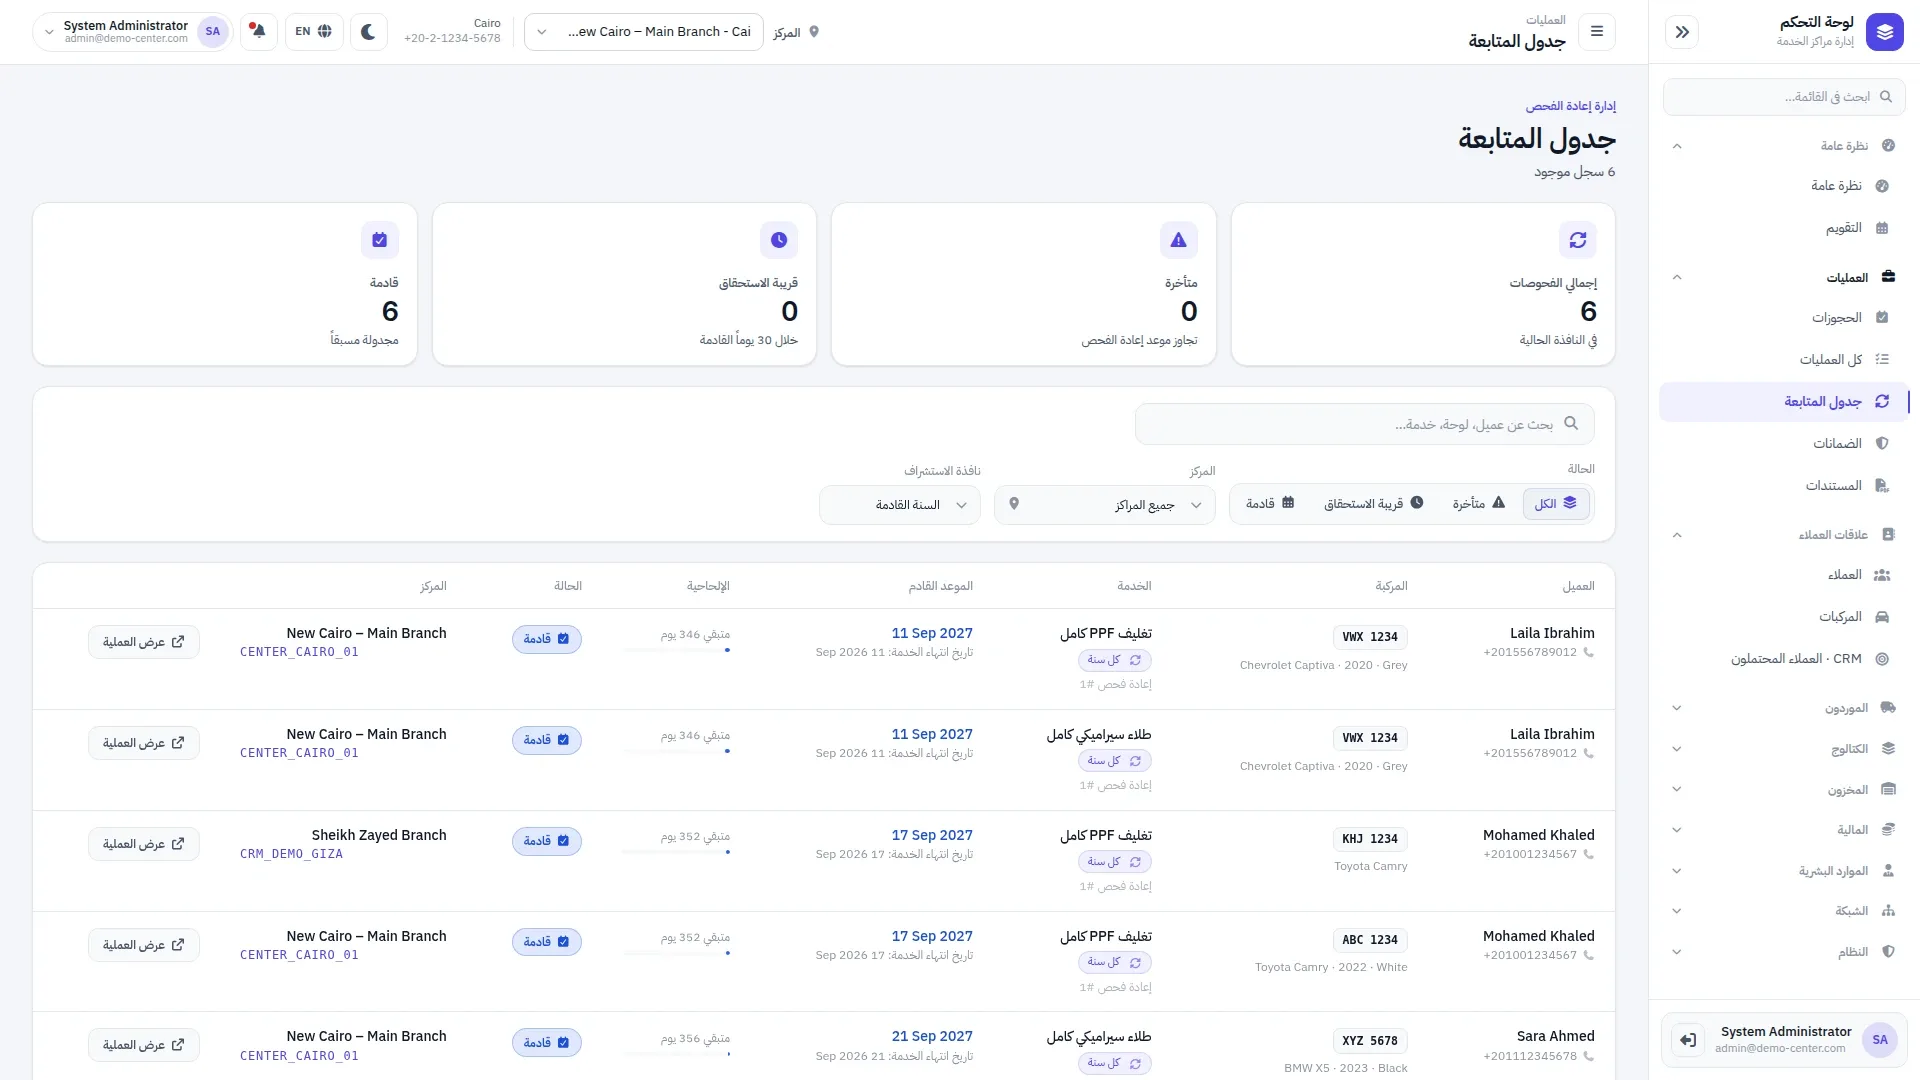
Task: Click the متأخرة card warning icon
Action: coord(1179,240)
